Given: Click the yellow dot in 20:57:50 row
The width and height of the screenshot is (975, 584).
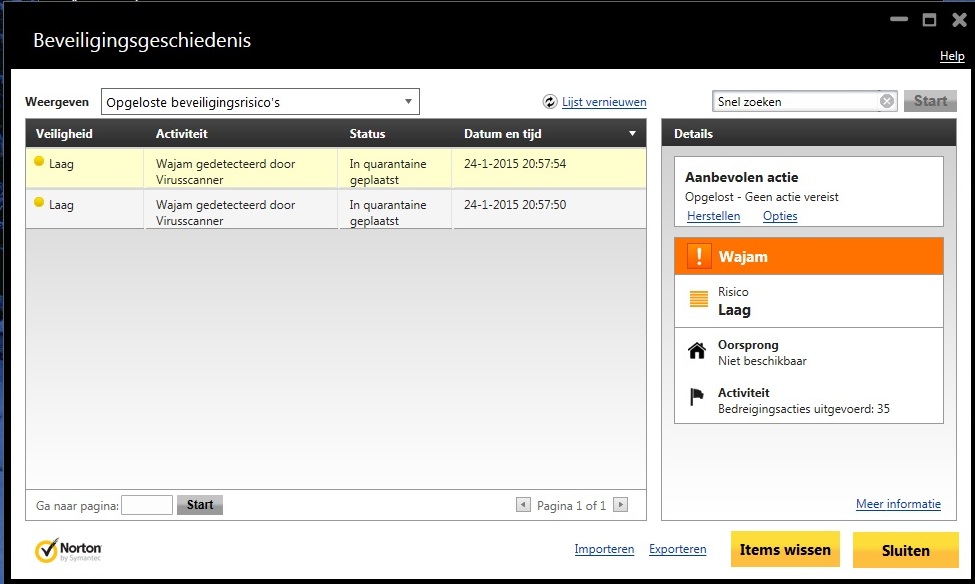Looking at the screenshot, I should click(x=39, y=202).
